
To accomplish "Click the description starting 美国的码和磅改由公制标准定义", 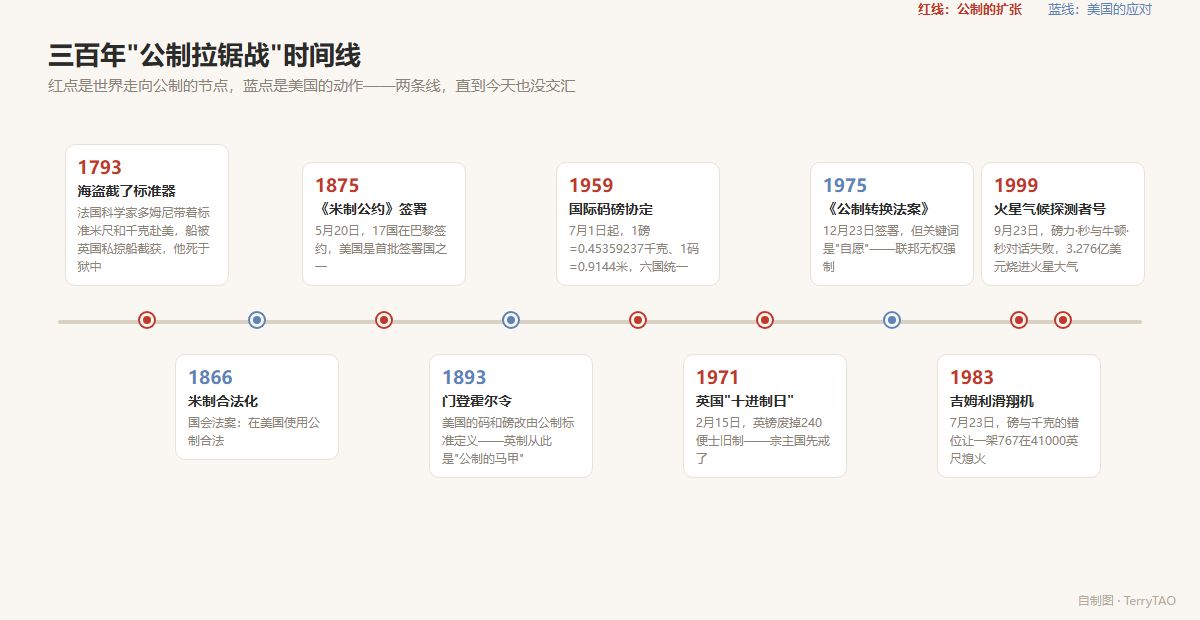I will (508, 440).
